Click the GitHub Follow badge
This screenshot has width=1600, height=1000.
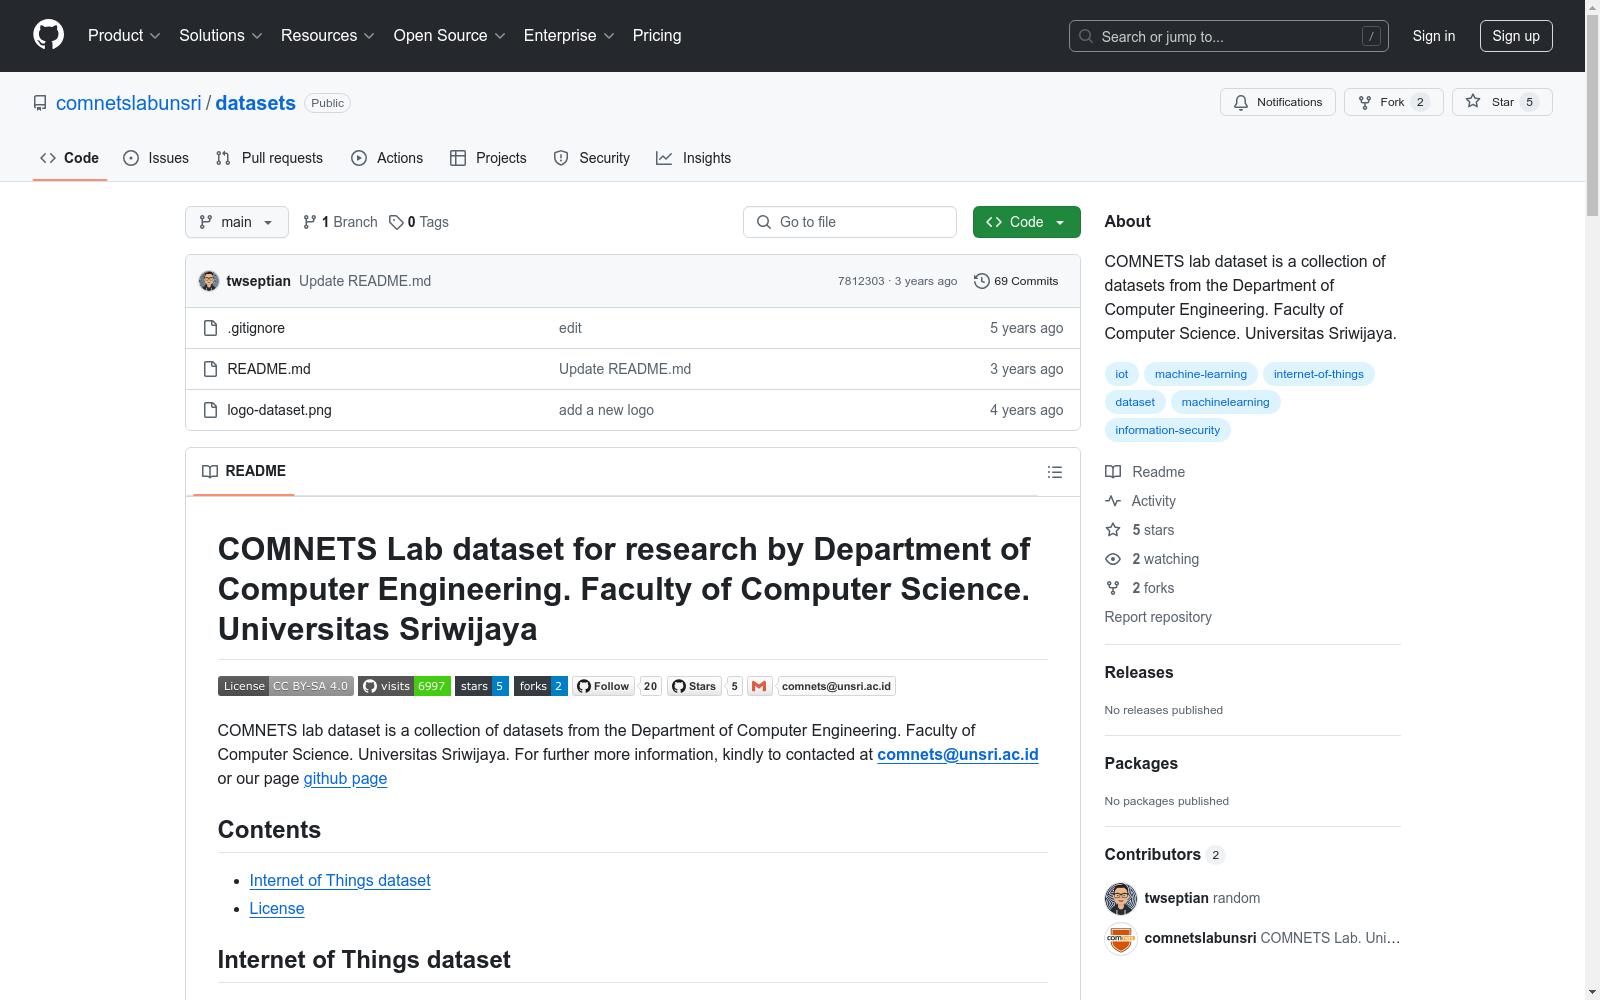pos(604,686)
